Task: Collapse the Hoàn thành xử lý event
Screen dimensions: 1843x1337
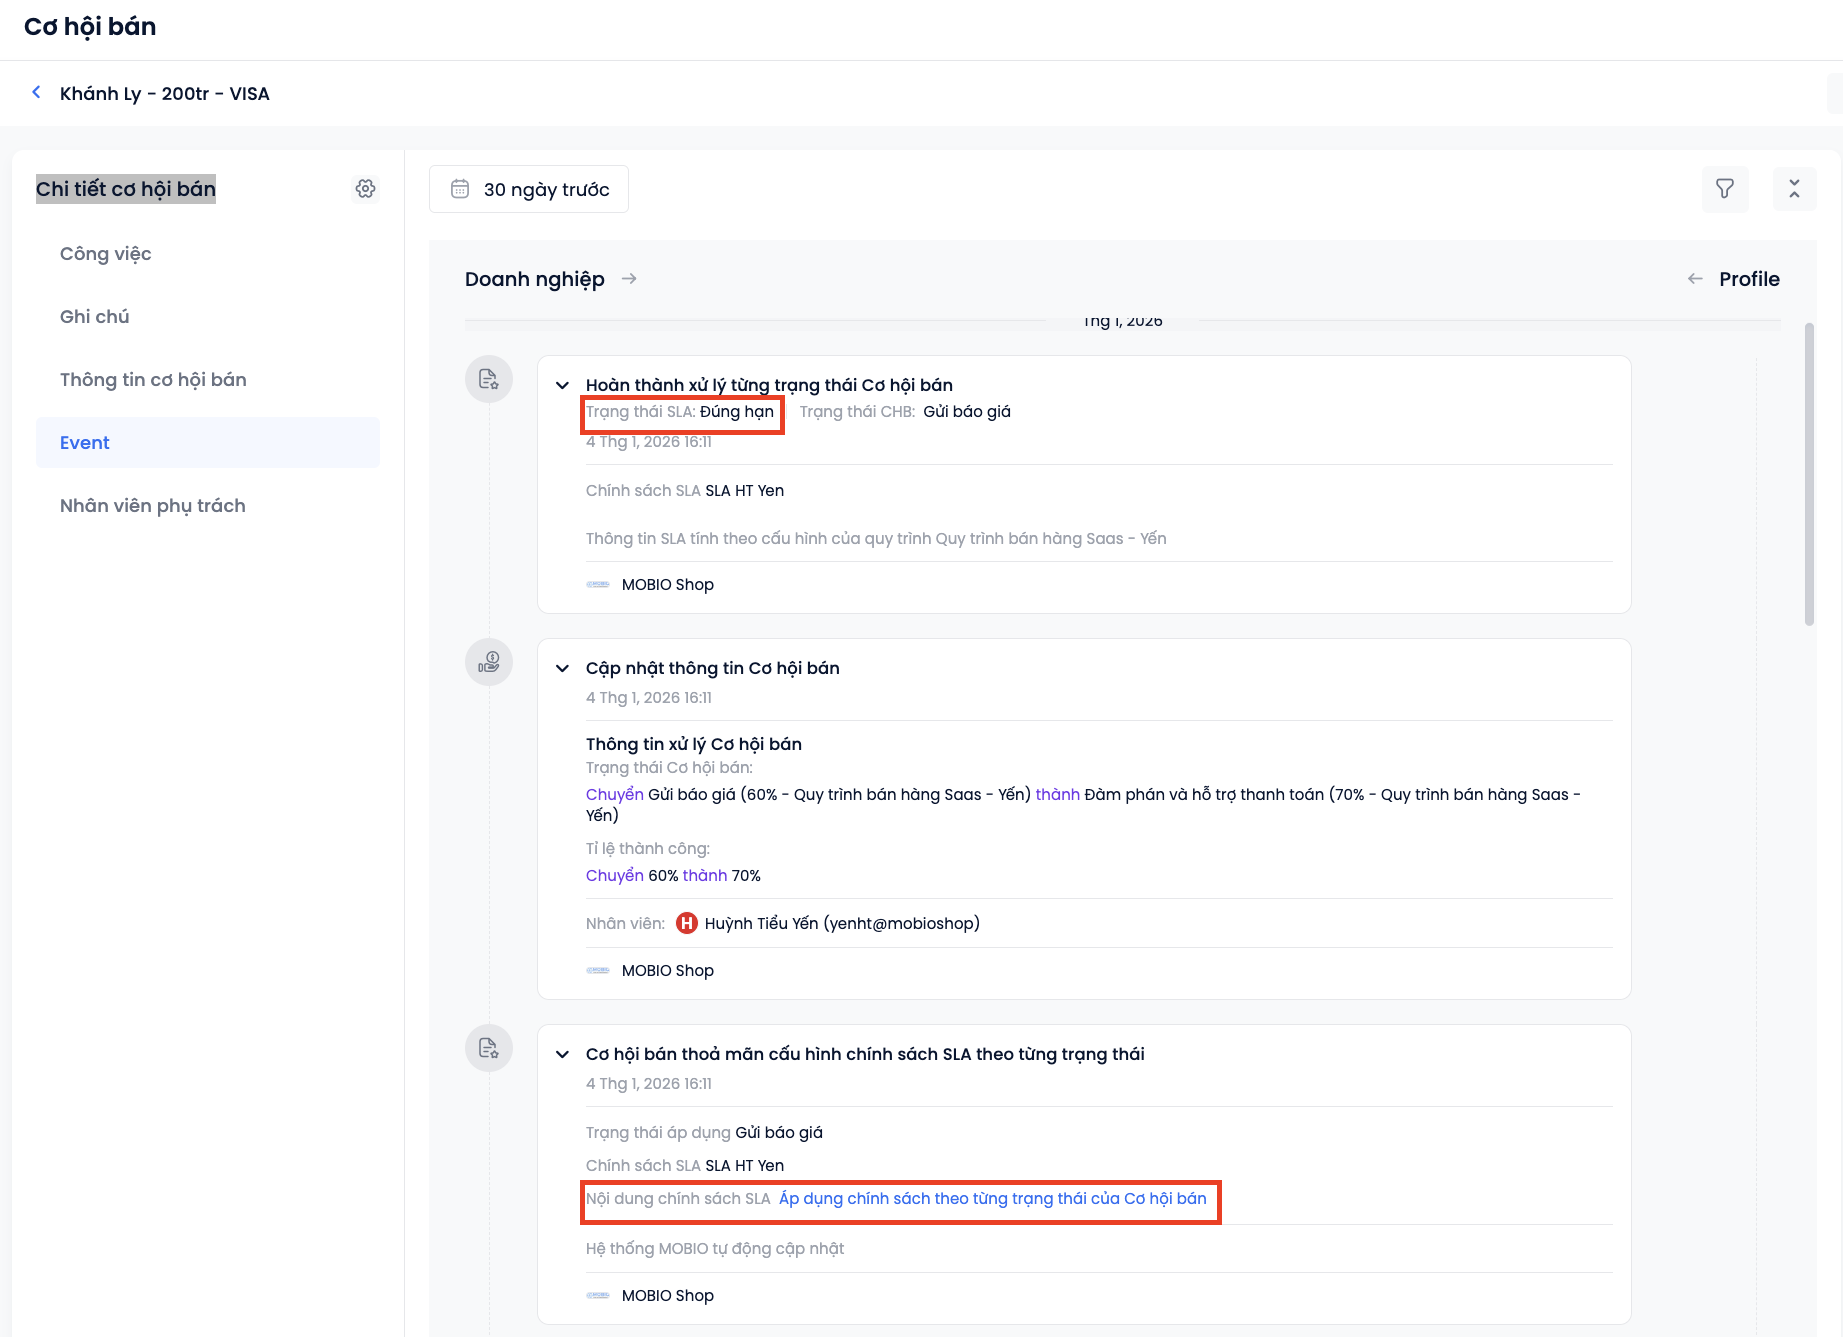Action: [563, 385]
